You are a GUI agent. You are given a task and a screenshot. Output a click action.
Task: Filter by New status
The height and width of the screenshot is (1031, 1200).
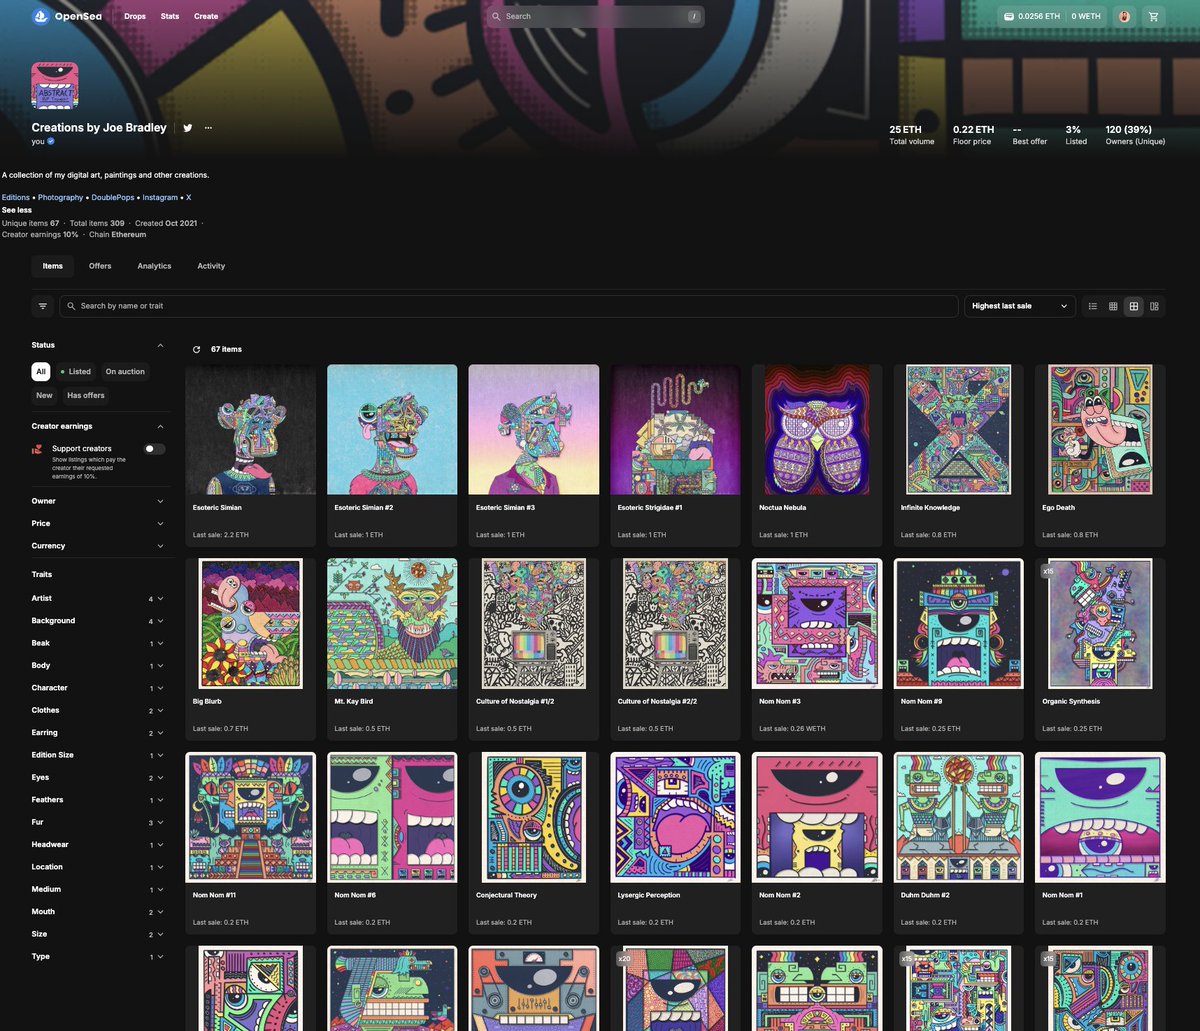[x=44, y=395]
